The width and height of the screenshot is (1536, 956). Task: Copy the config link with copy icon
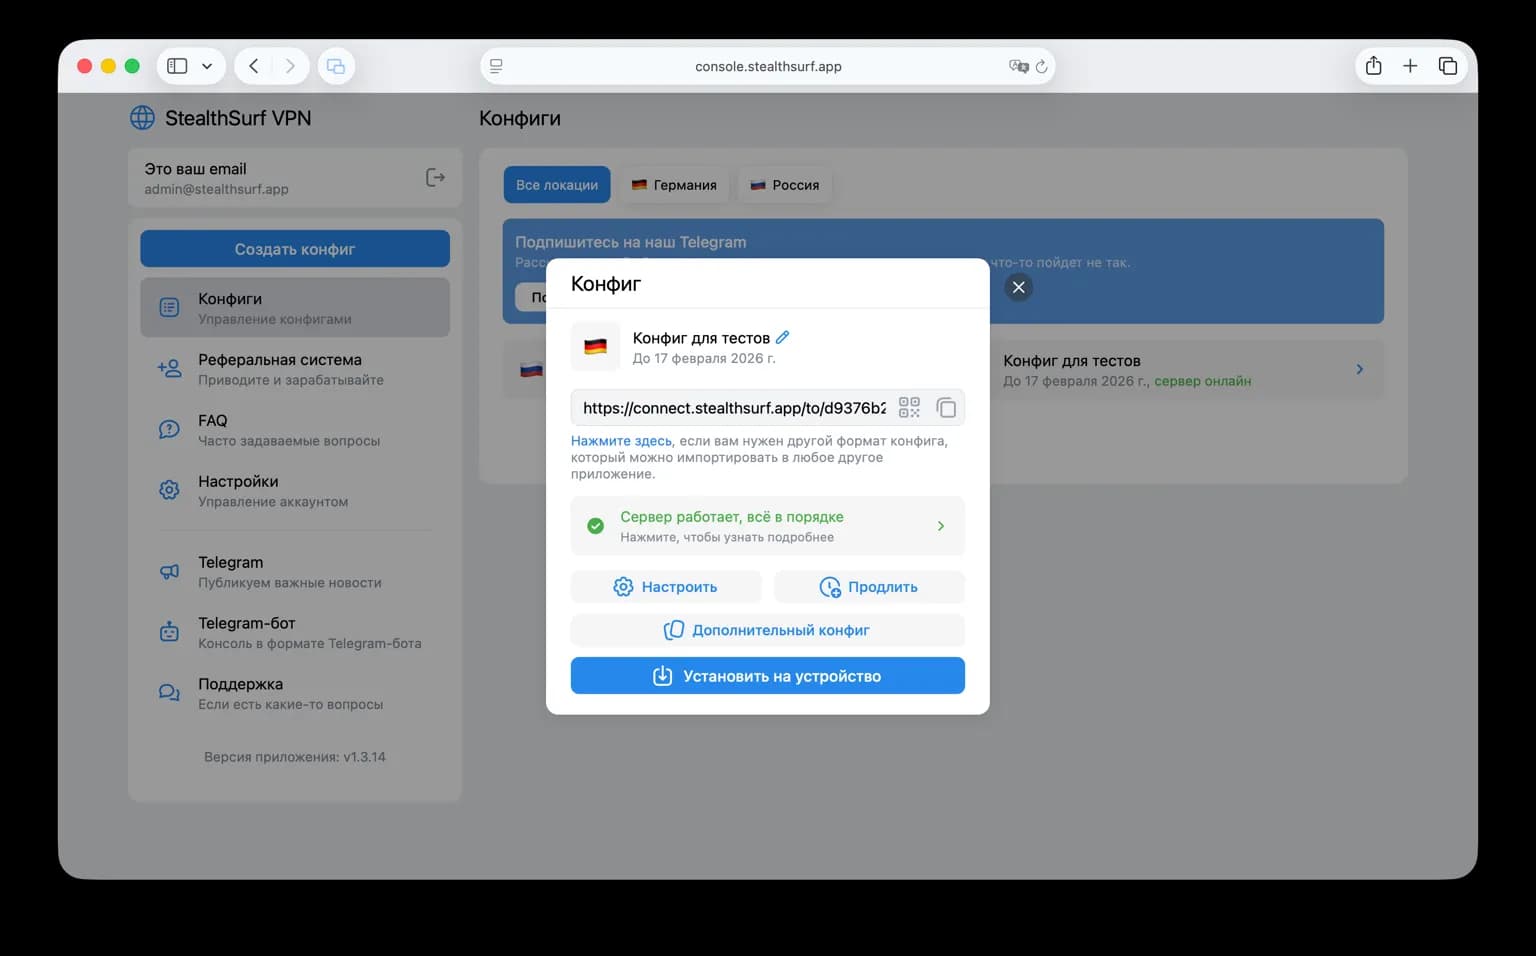pyautogui.click(x=946, y=407)
